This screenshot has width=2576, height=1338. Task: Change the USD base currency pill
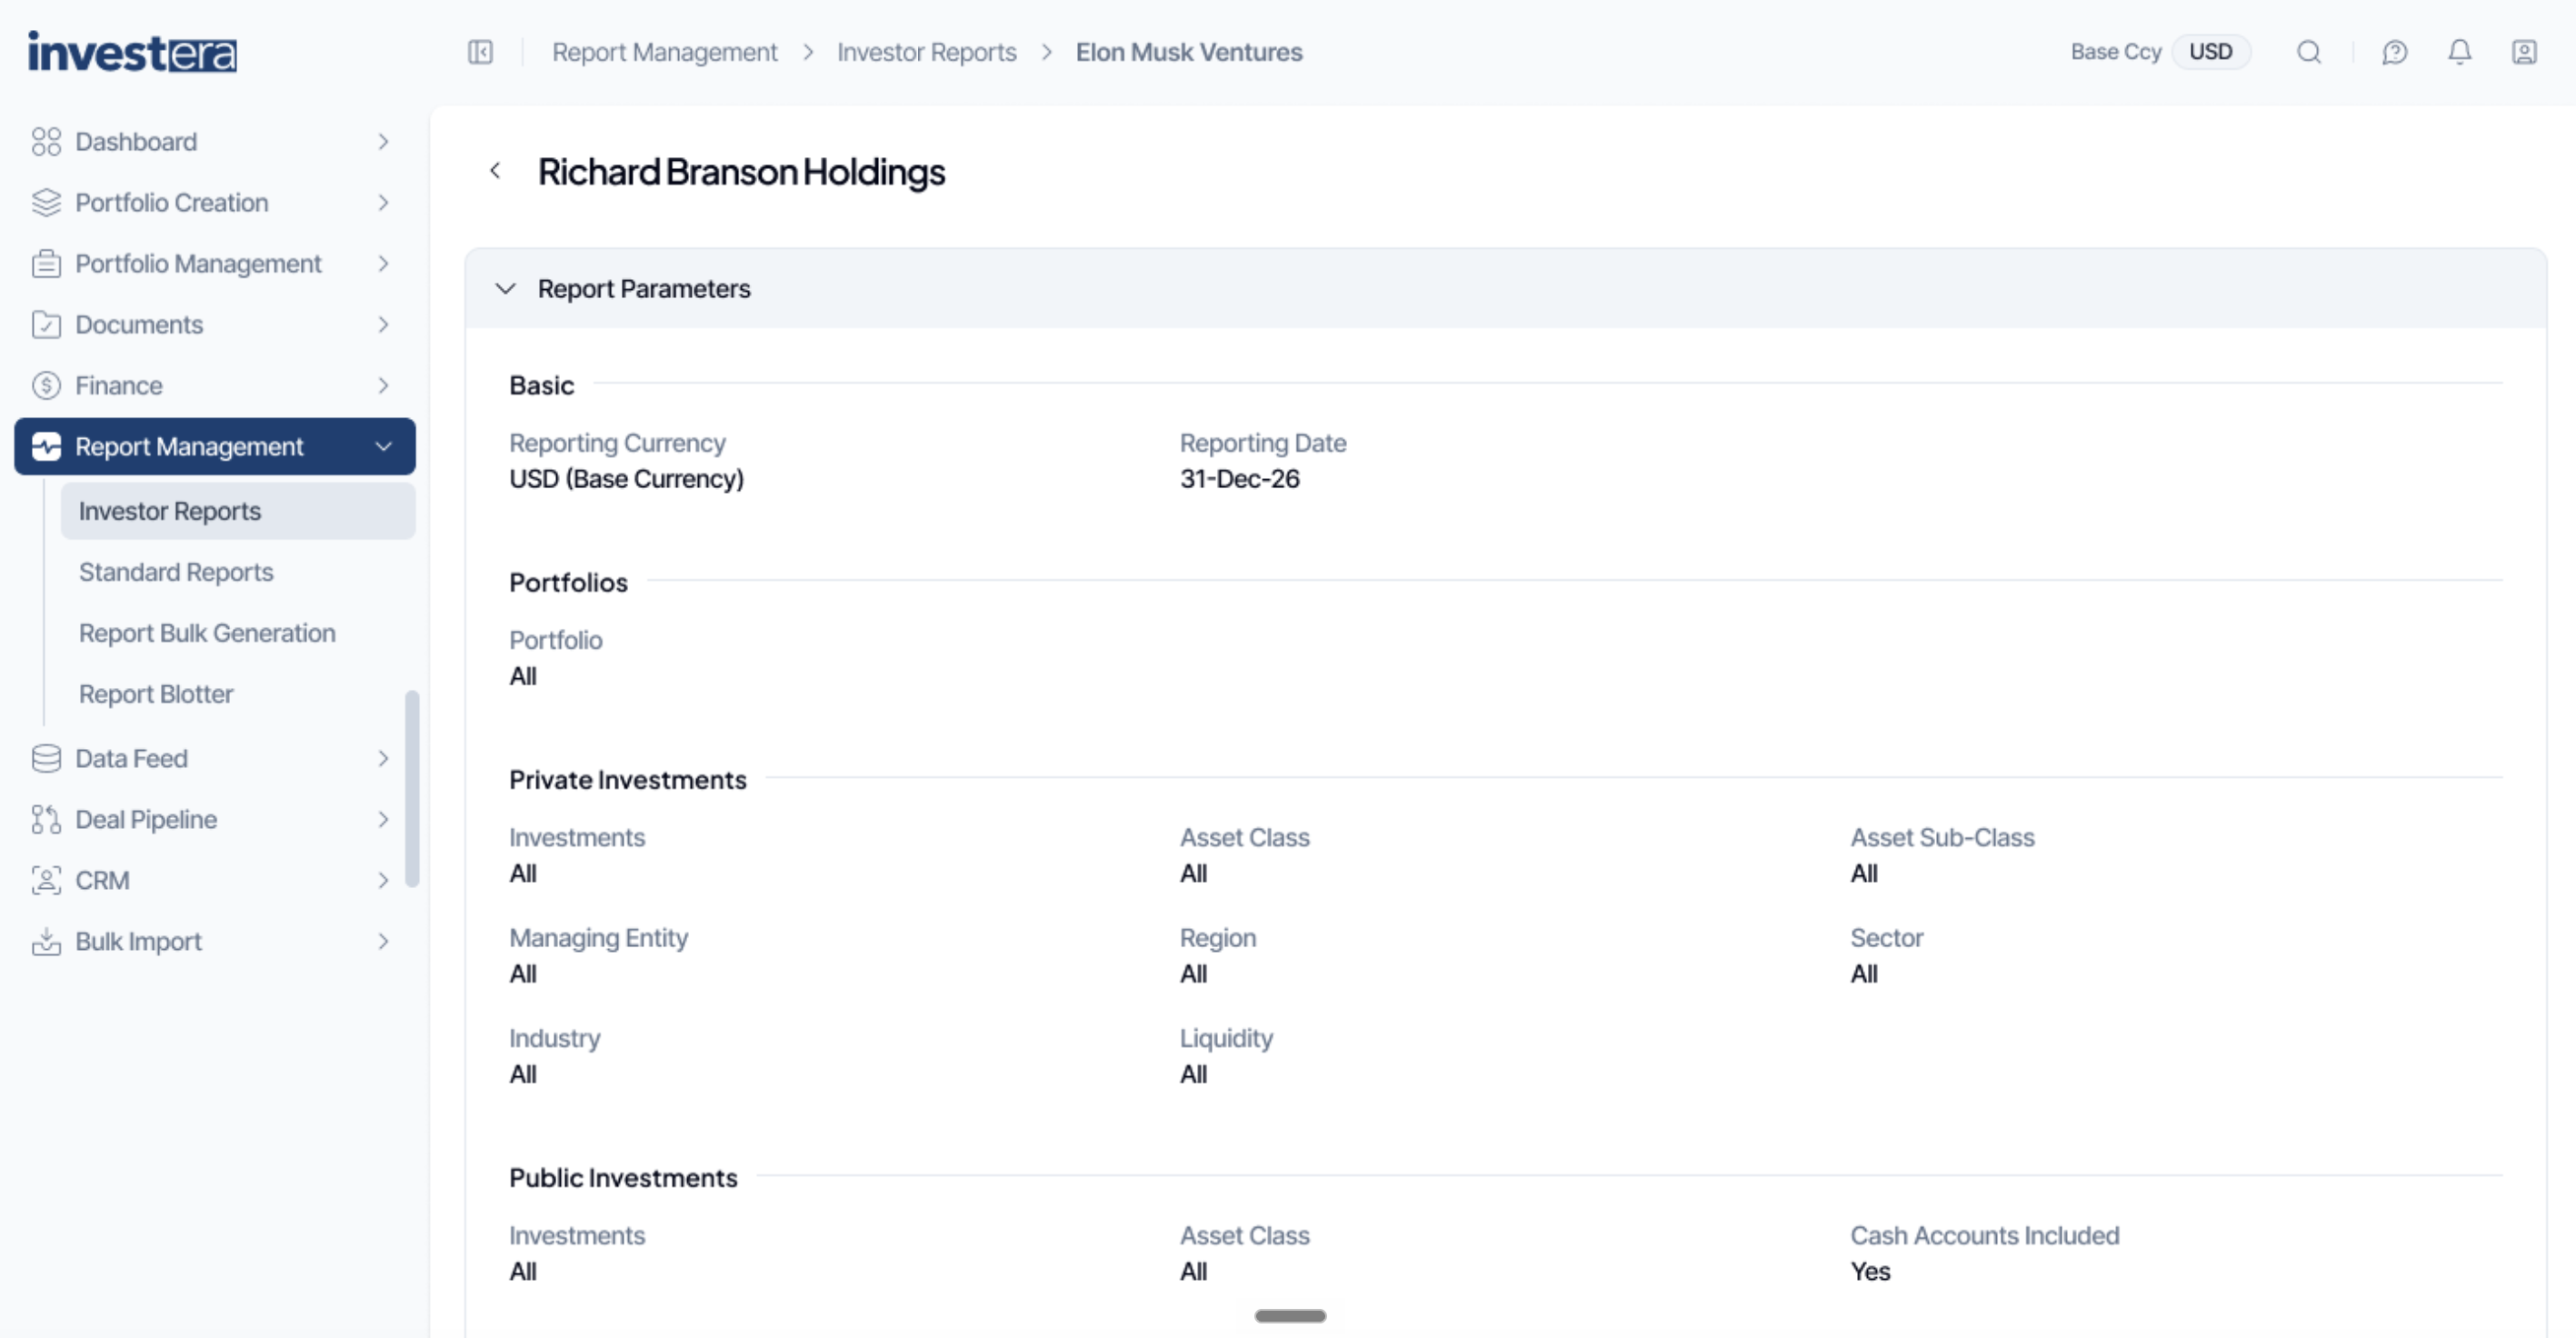pos(2210,52)
